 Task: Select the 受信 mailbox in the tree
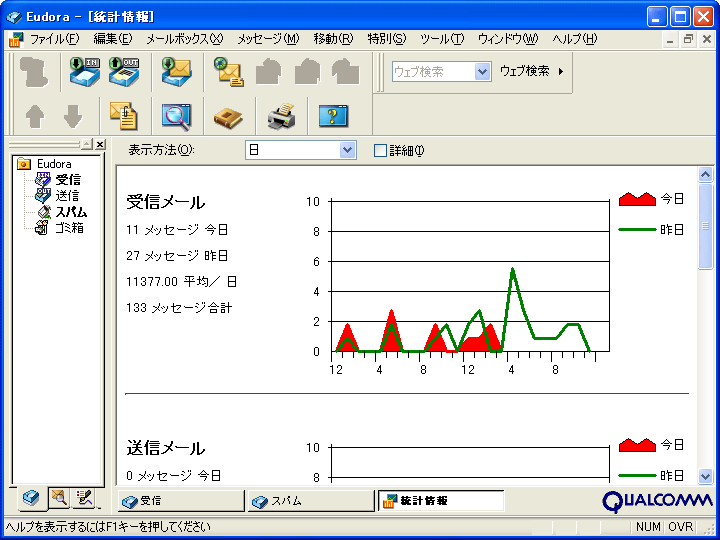tap(68, 180)
